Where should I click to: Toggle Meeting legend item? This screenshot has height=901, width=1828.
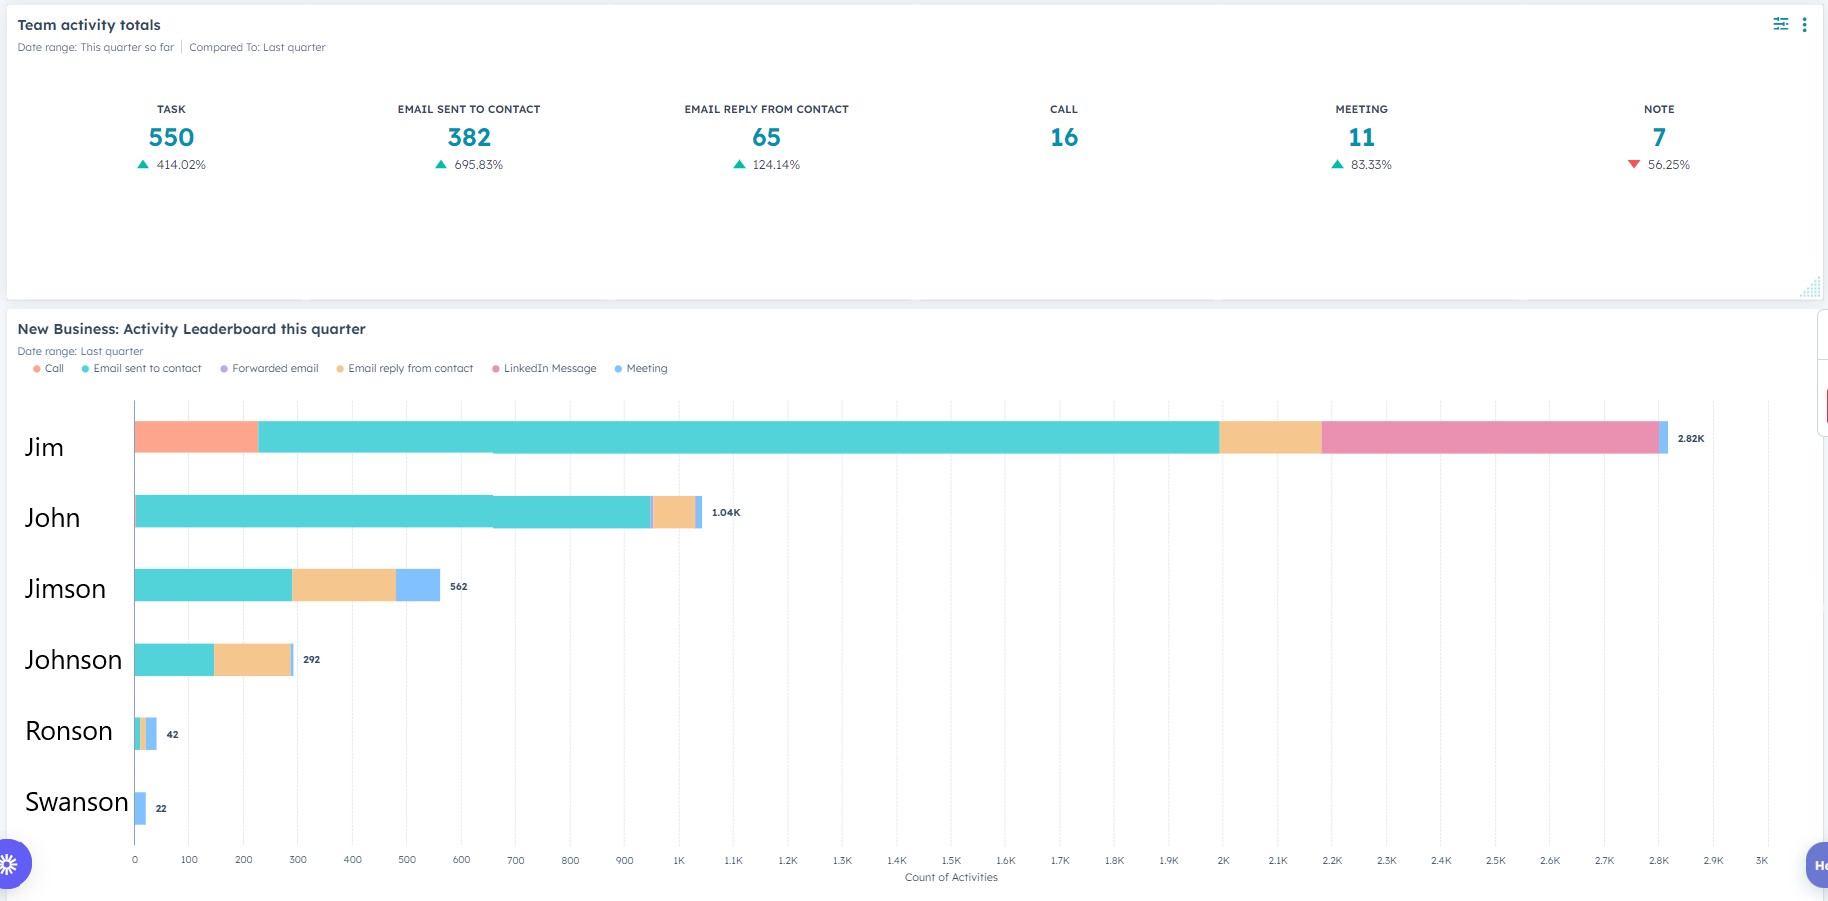tap(640, 369)
